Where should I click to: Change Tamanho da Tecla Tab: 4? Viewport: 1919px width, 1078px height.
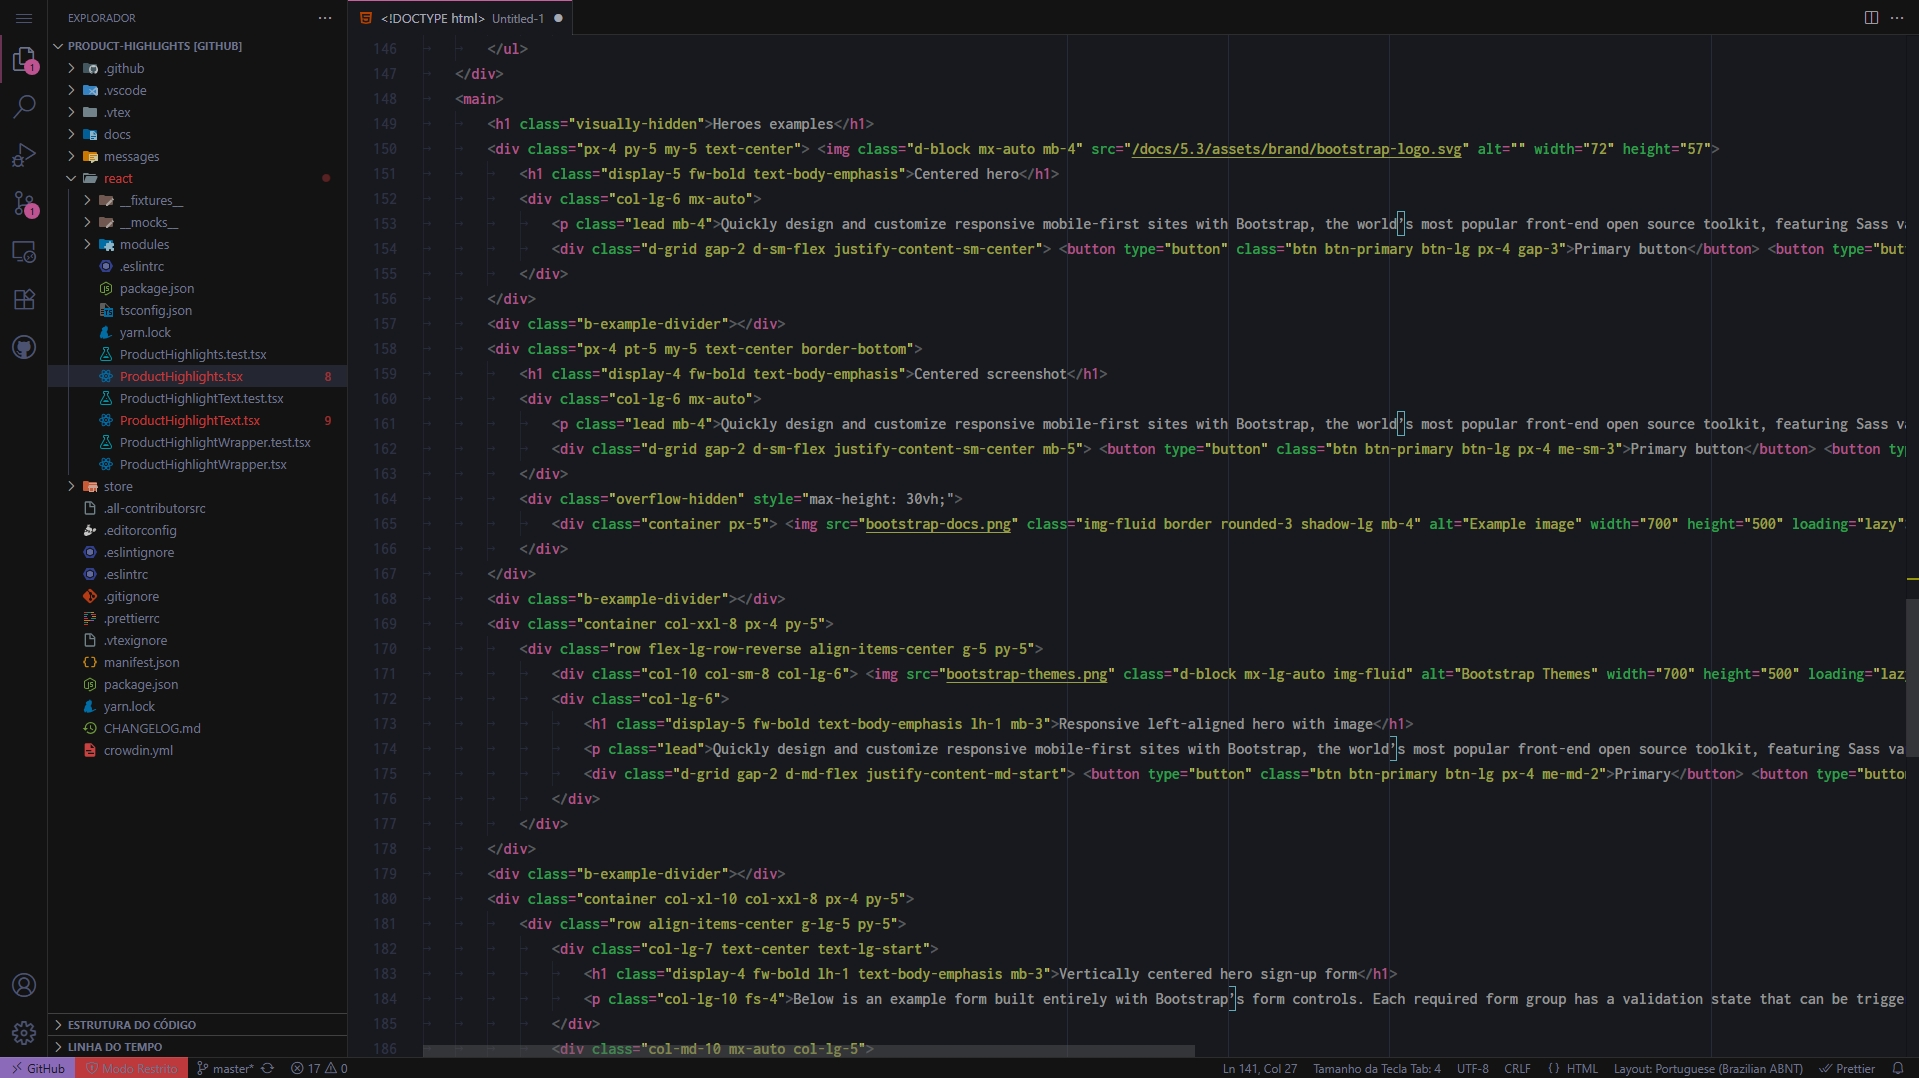(1377, 1068)
